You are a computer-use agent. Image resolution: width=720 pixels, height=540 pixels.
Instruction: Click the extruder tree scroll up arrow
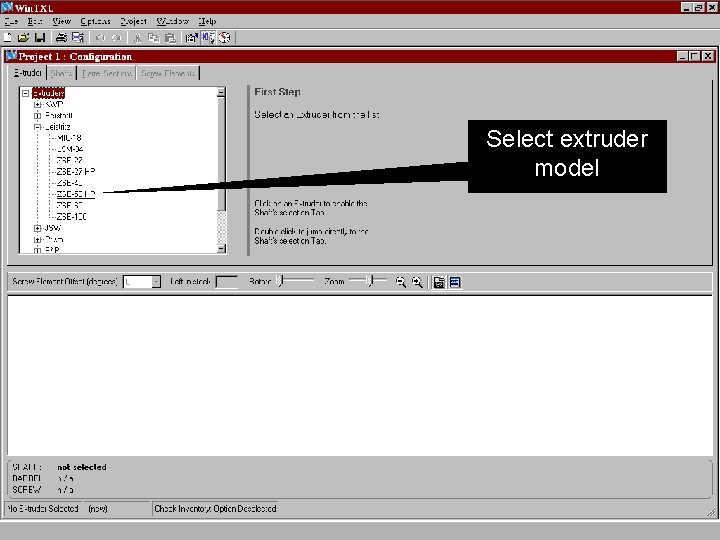point(221,92)
